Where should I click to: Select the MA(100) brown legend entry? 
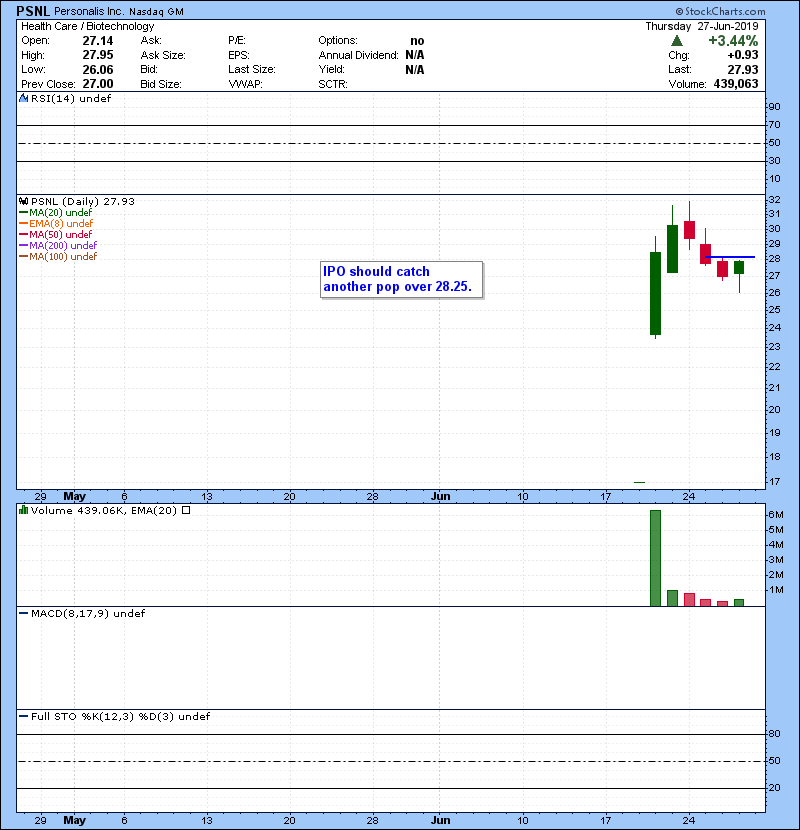(x=58, y=256)
